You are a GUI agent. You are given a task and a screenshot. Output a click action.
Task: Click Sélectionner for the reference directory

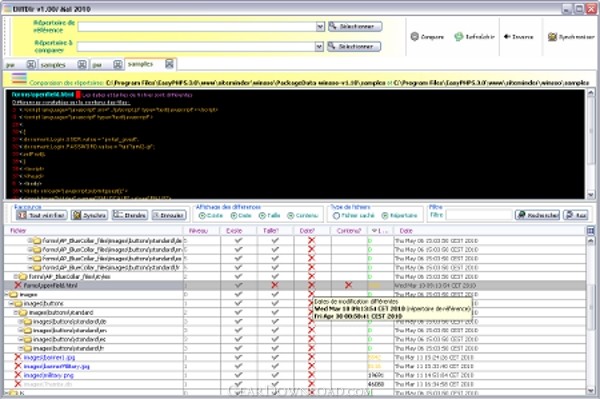355,26
